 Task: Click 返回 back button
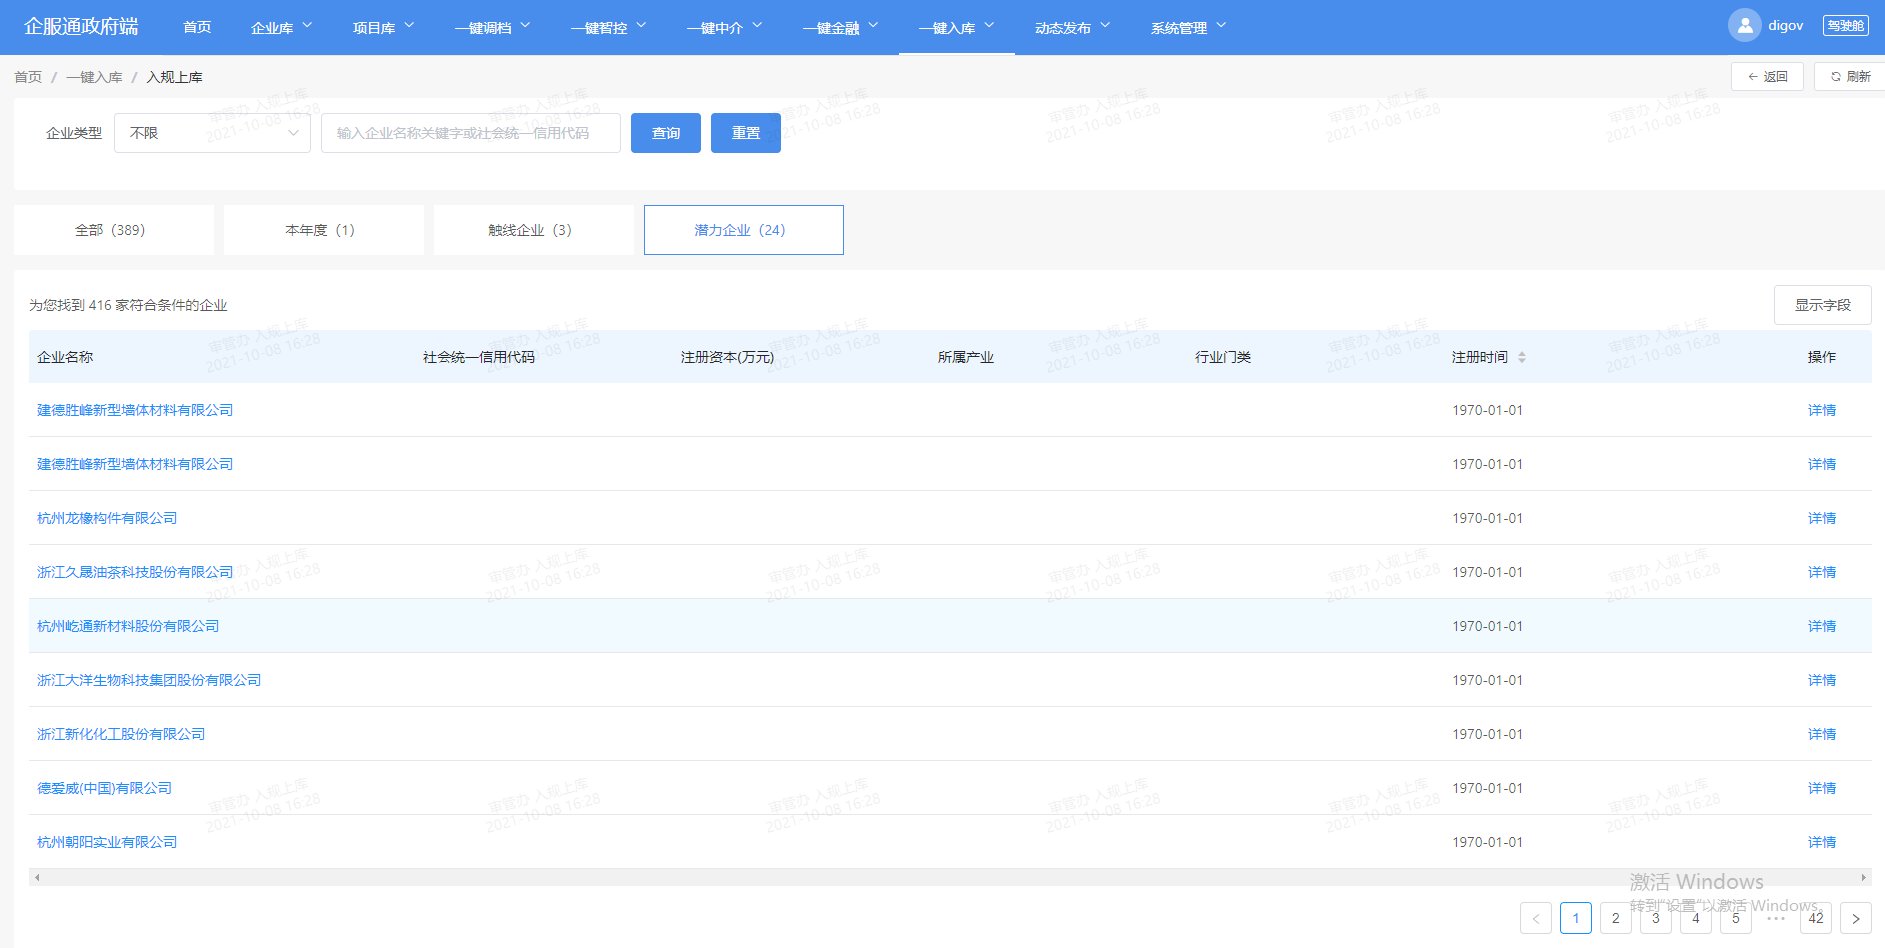1767,76
